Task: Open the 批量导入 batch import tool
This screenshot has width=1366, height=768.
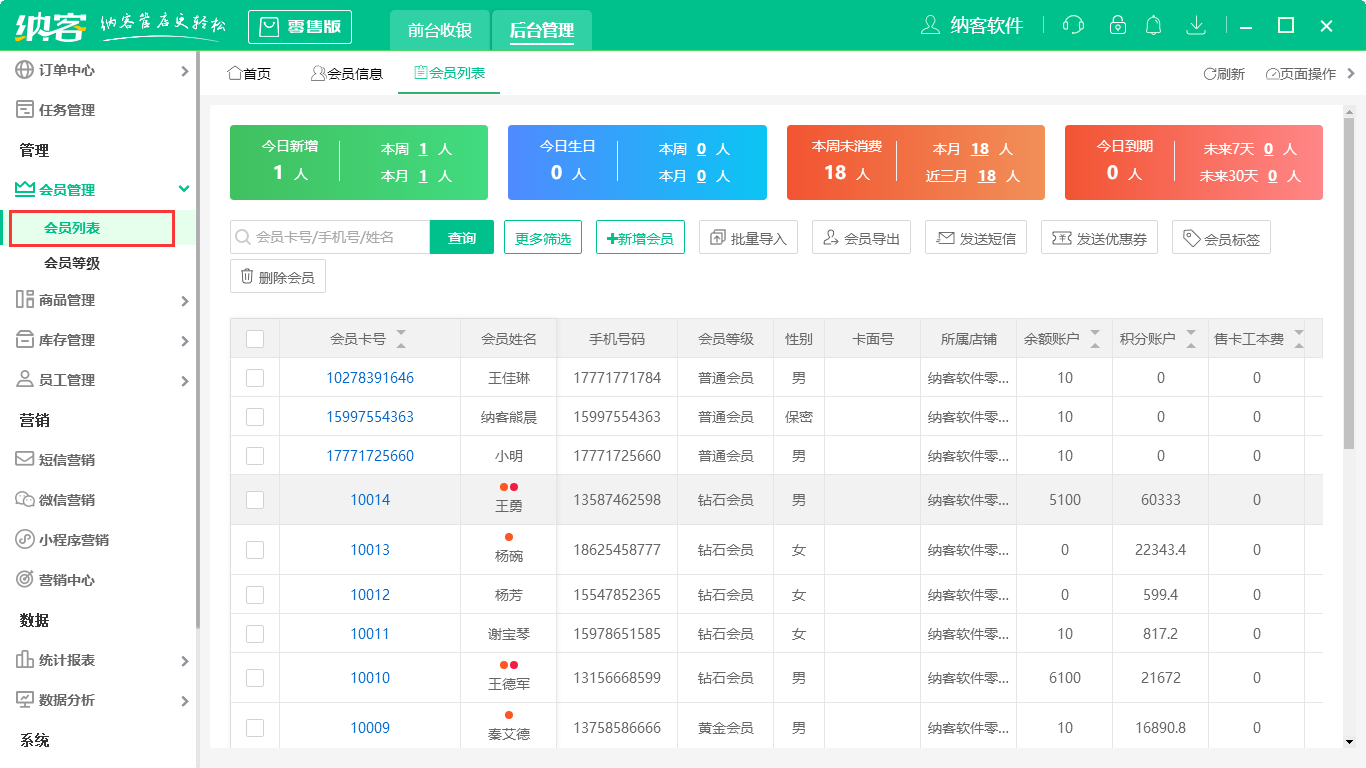Action: point(748,237)
